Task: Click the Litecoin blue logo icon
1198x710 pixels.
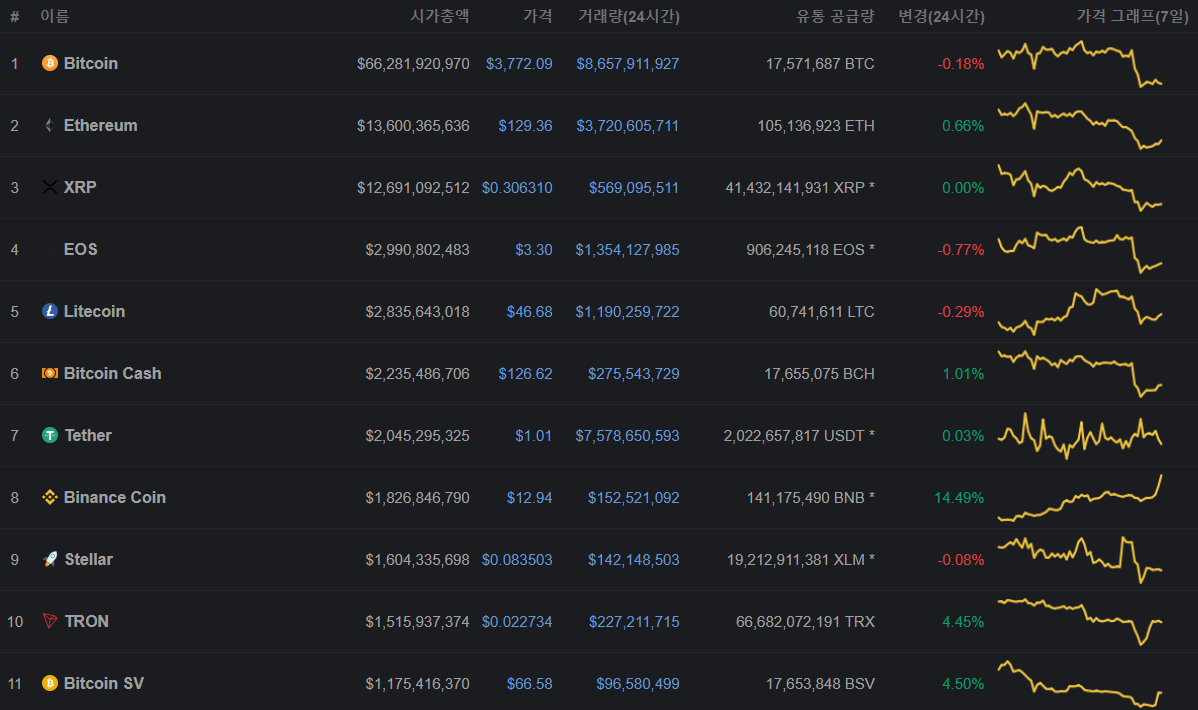Action: tap(50, 311)
